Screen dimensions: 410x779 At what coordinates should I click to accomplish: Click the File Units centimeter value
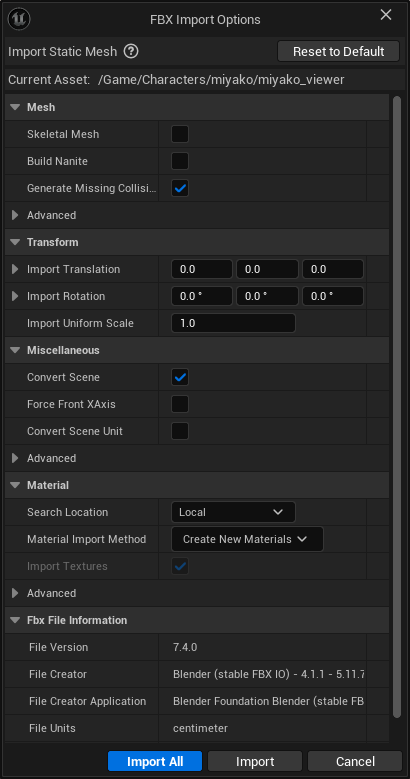200,728
